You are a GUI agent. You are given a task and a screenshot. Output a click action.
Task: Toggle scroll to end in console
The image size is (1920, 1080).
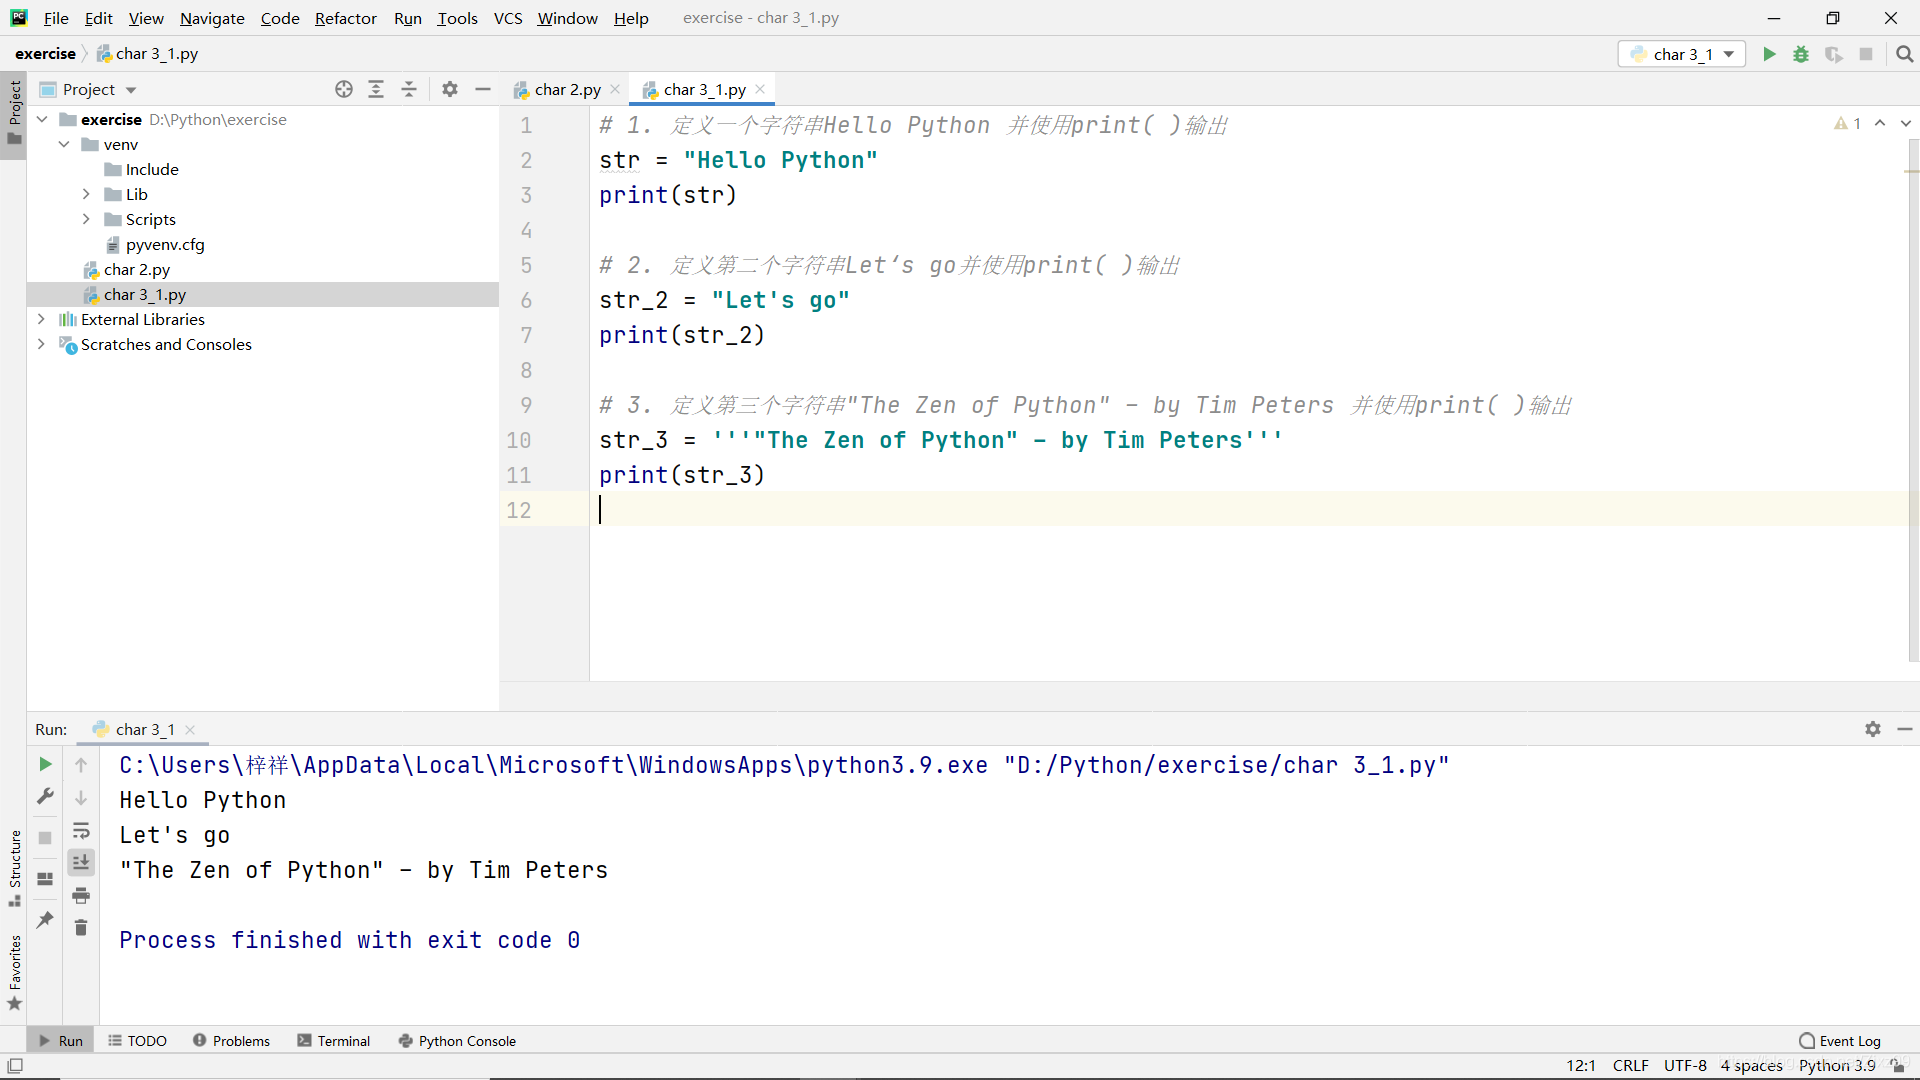[x=81, y=862]
